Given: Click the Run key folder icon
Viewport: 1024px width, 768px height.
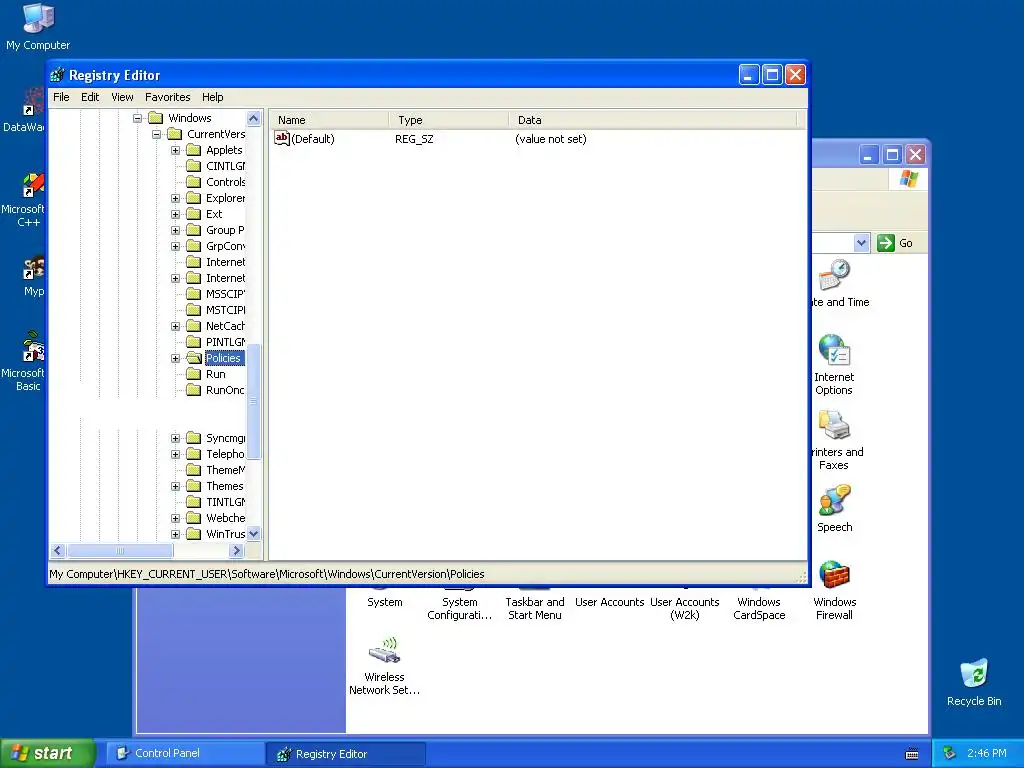Looking at the screenshot, I should (x=193, y=374).
